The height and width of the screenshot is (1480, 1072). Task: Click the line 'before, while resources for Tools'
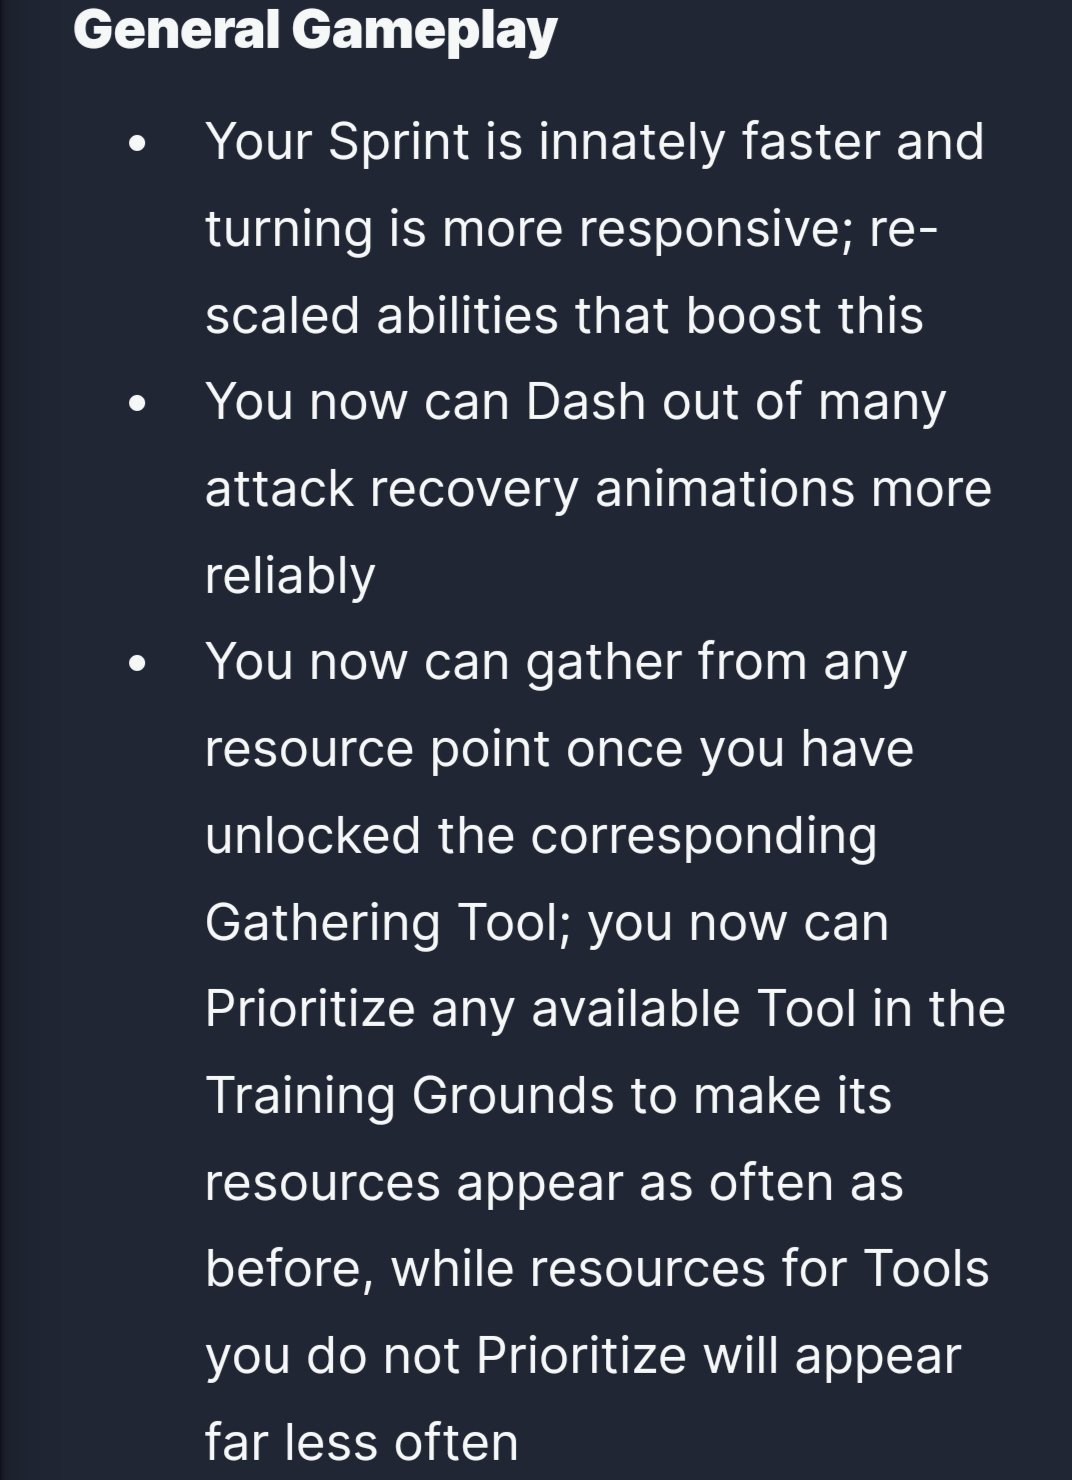point(597,1269)
